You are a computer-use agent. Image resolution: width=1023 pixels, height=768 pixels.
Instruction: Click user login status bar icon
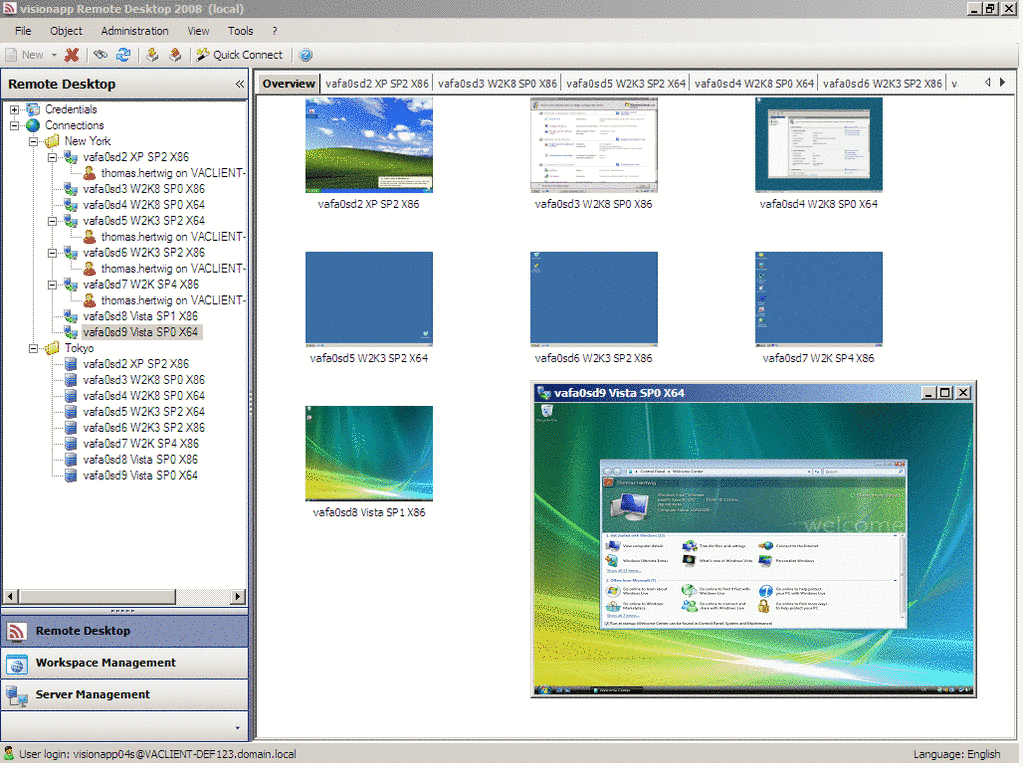click(x=9, y=754)
